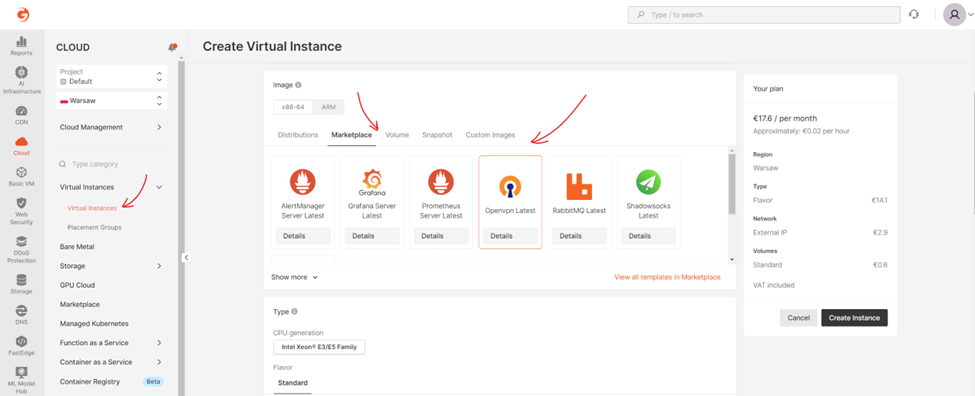Click the Type category search field
The image size is (975, 396).
111,164
